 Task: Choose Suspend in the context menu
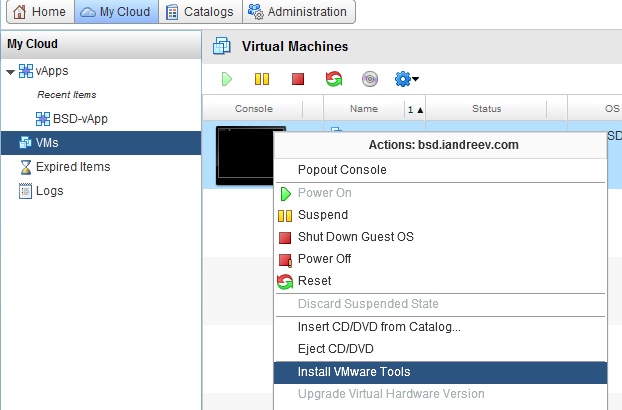[x=440, y=215]
